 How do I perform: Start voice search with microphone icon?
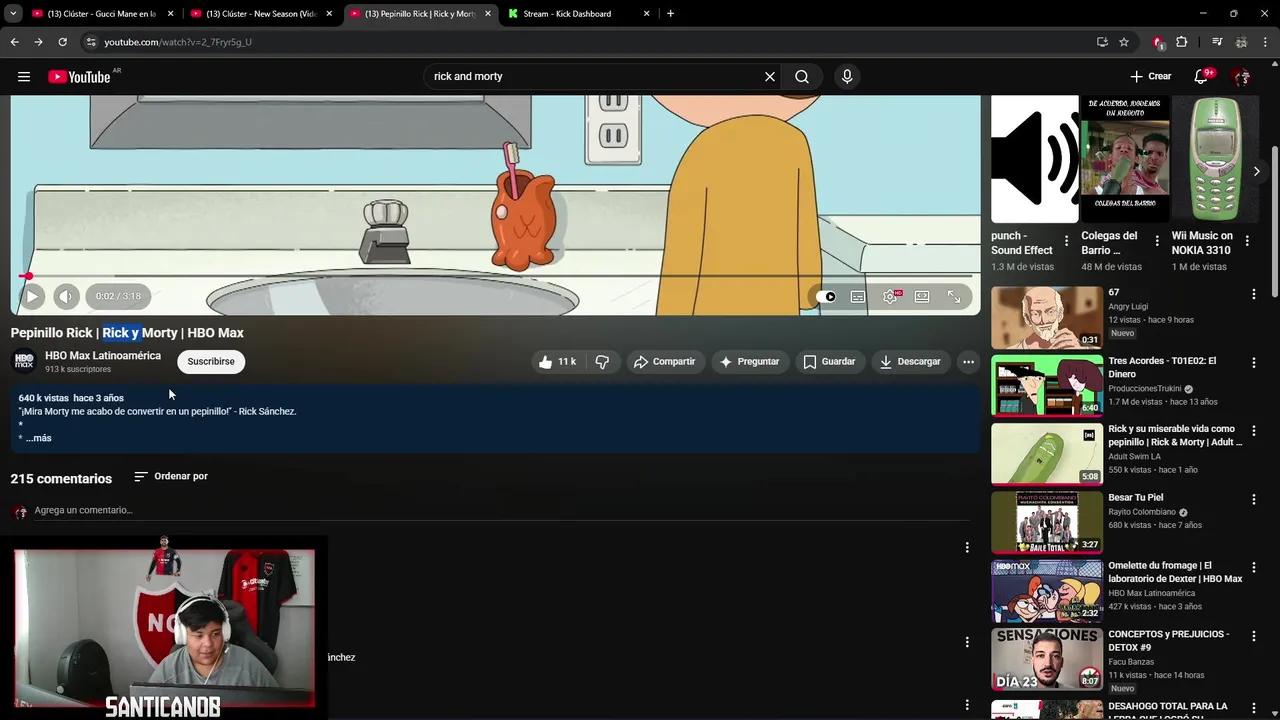(x=847, y=77)
